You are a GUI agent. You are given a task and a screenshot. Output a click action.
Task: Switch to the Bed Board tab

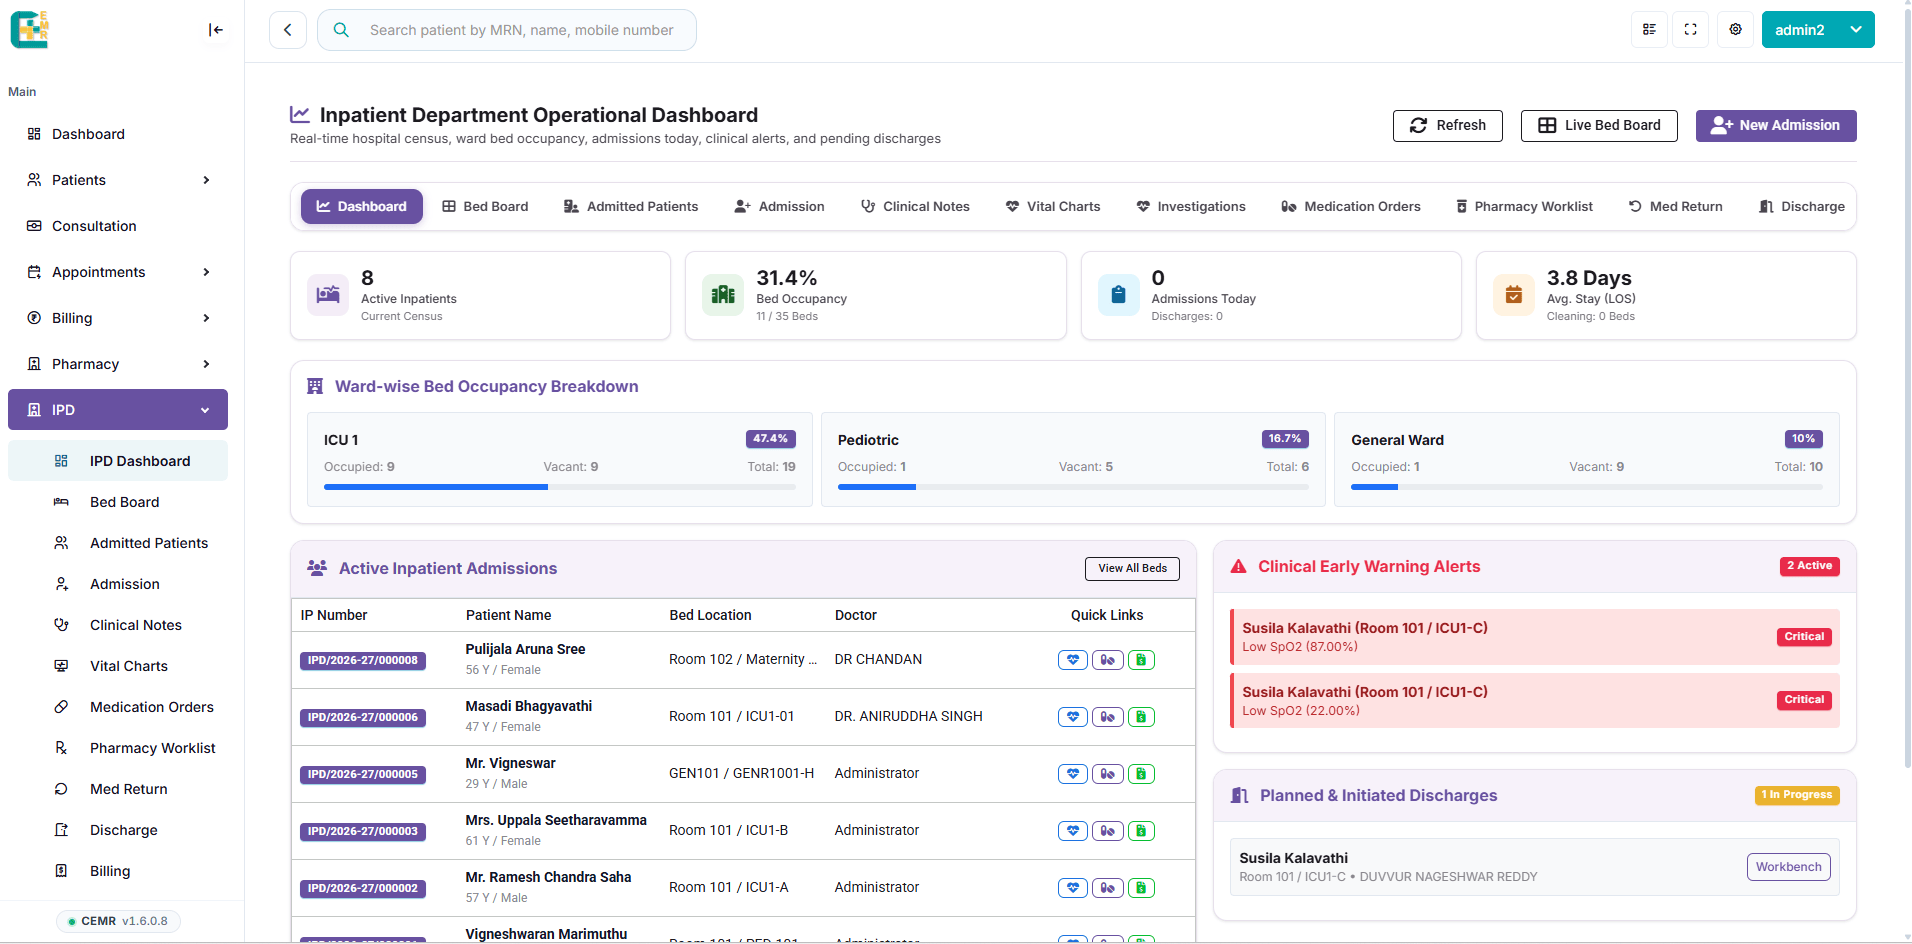[x=485, y=207]
